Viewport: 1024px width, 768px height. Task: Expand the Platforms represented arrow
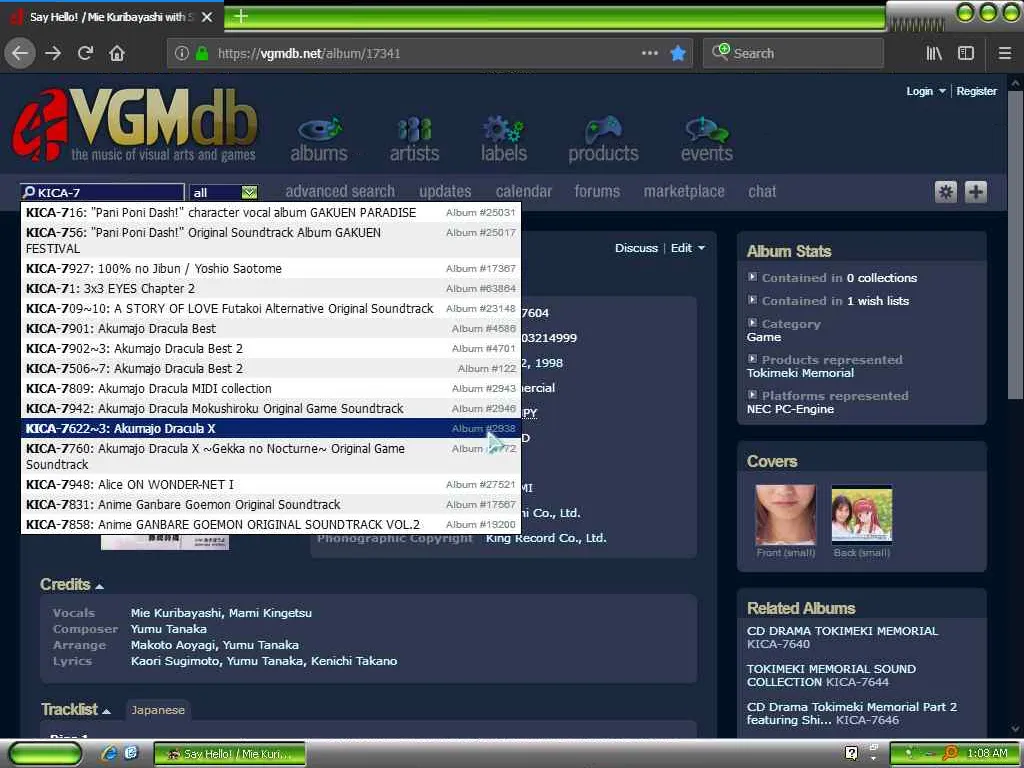click(x=752, y=394)
